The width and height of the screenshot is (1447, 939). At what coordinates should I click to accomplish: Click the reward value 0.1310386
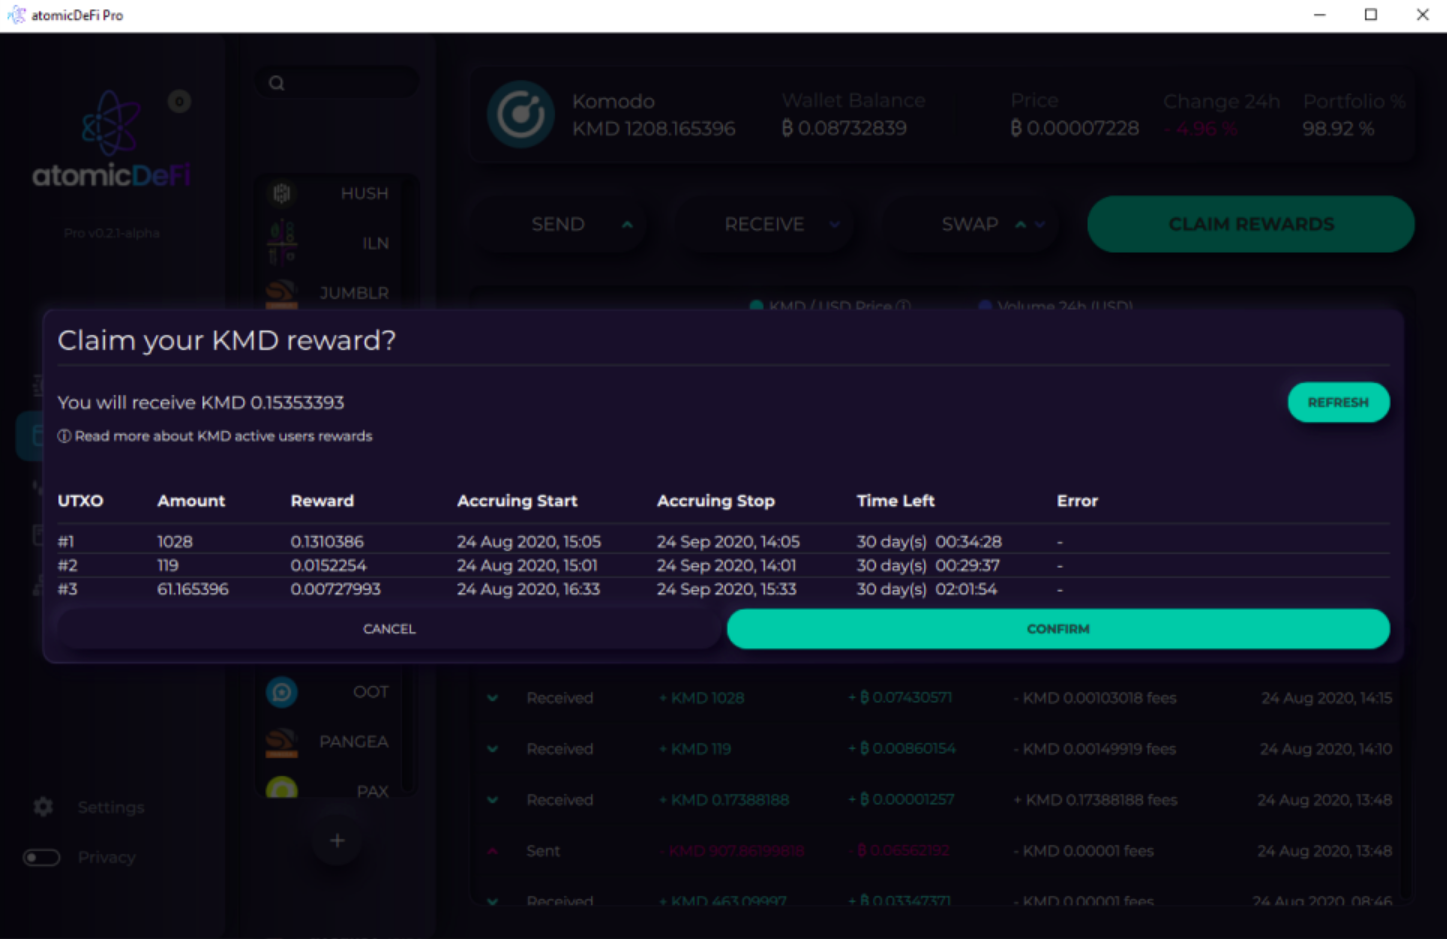click(x=327, y=541)
